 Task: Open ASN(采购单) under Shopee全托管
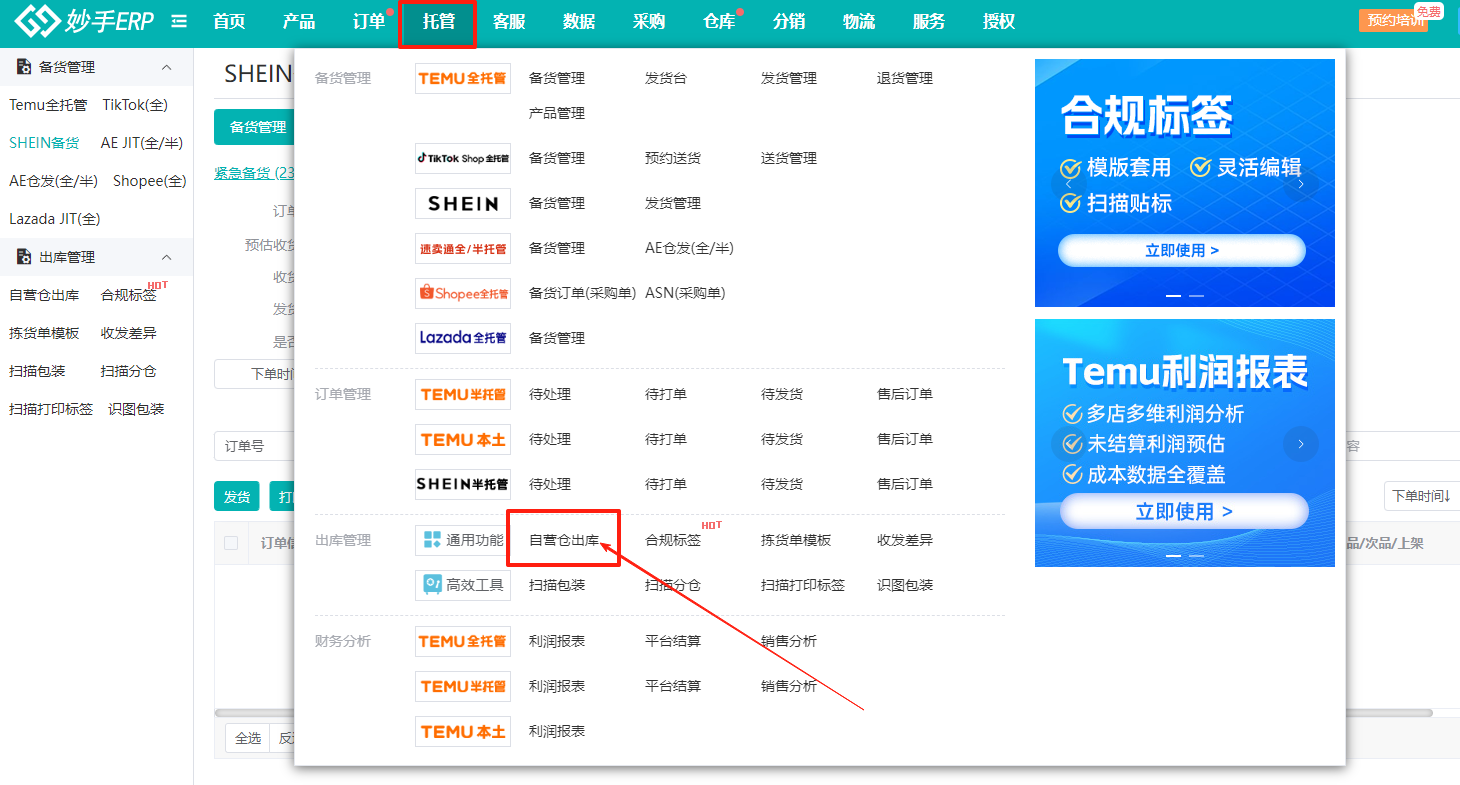685,293
